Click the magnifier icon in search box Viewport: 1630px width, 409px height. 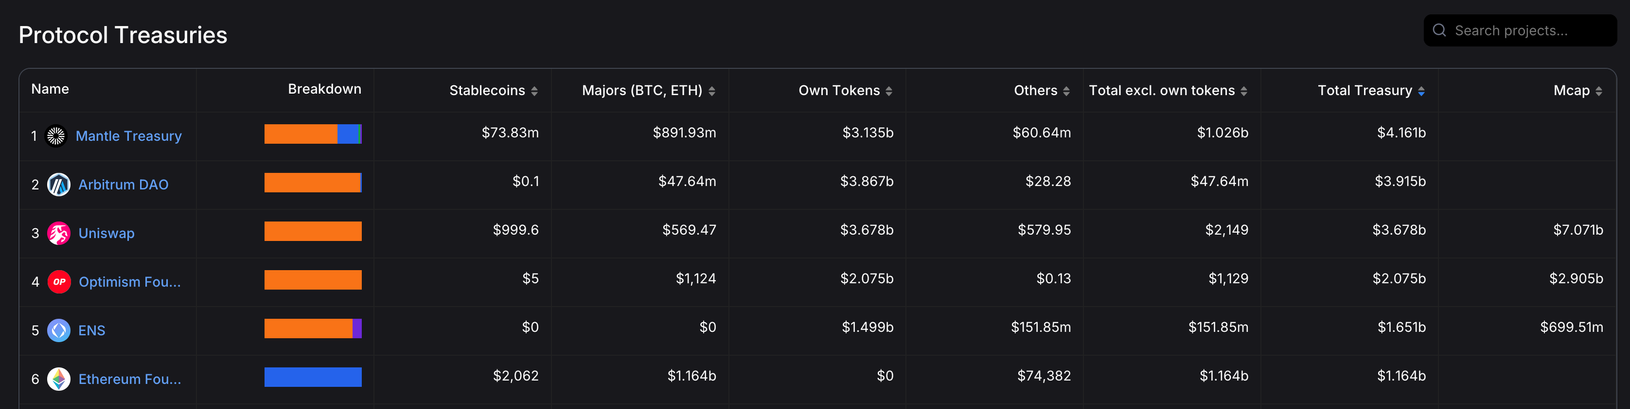(1439, 31)
